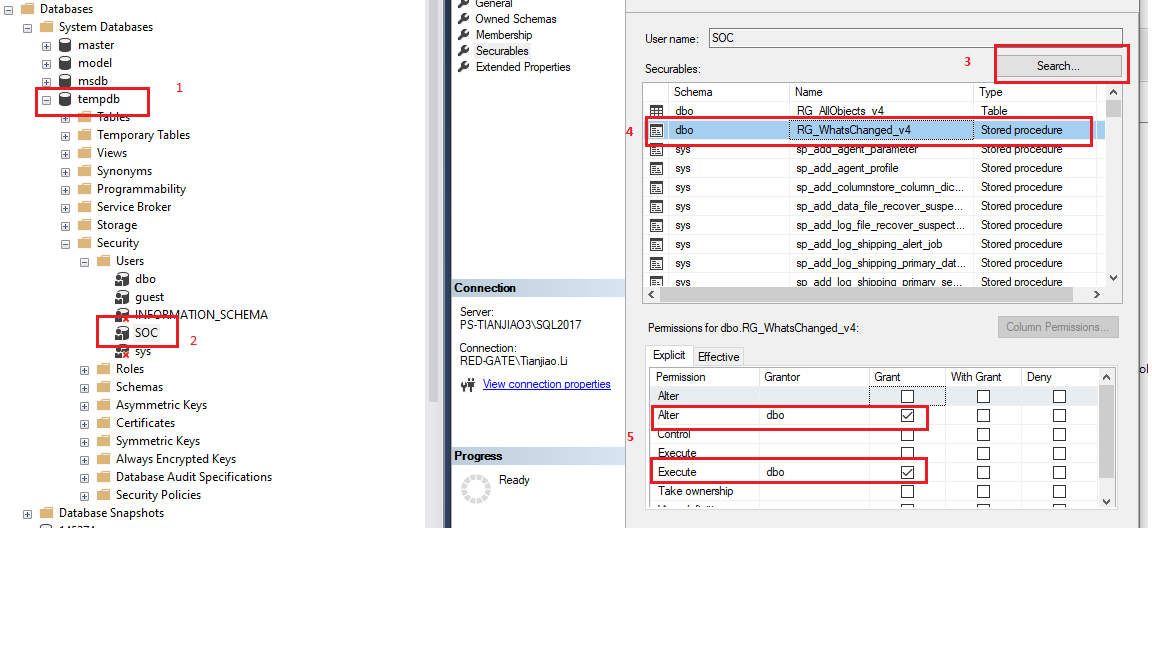Click the Membership wrench icon
The width and height of the screenshot is (1152, 648).
[464, 35]
